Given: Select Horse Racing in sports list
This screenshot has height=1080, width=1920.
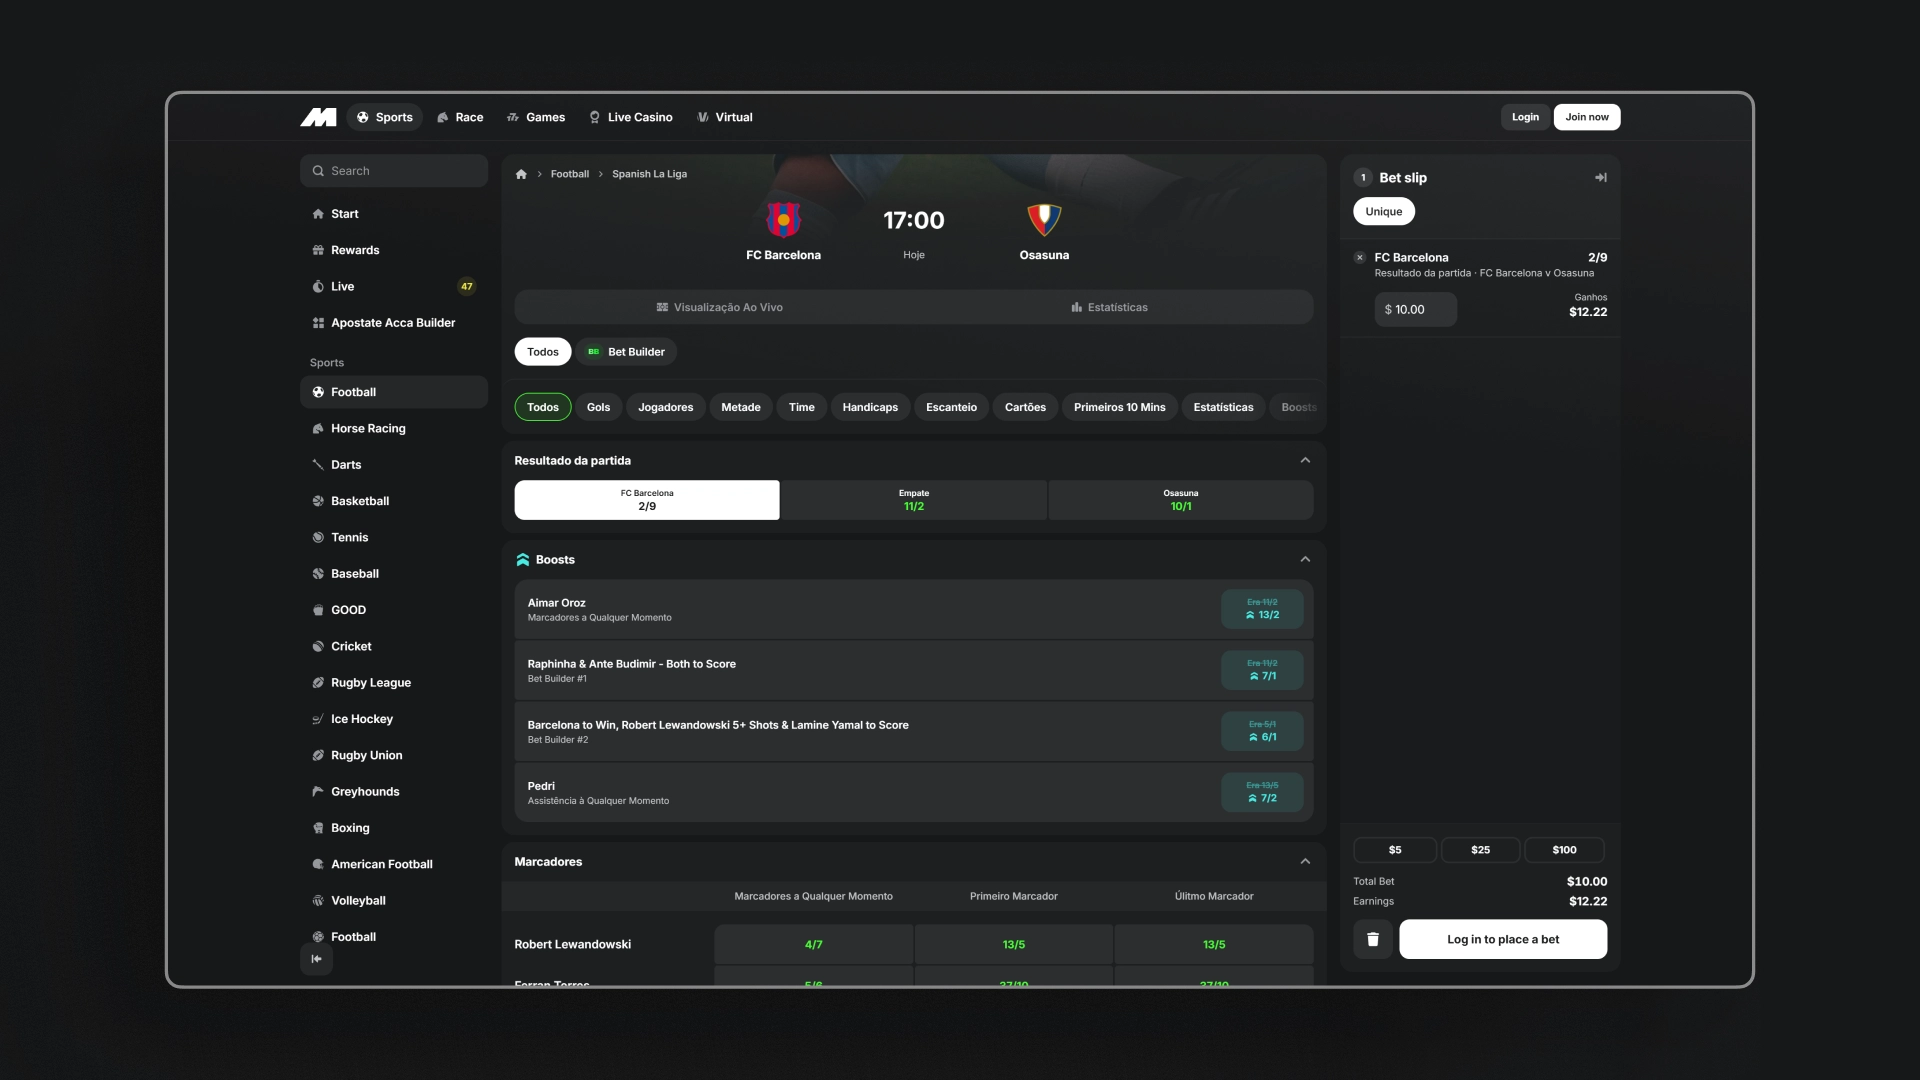Looking at the screenshot, I should coord(394,428).
